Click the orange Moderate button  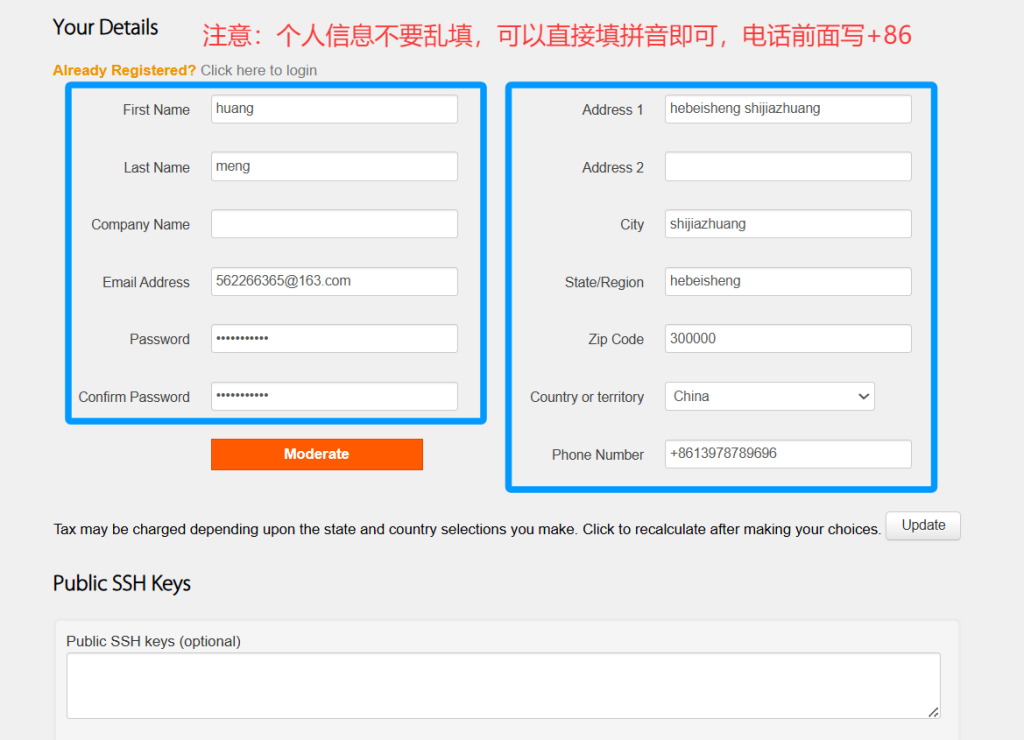point(316,454)
